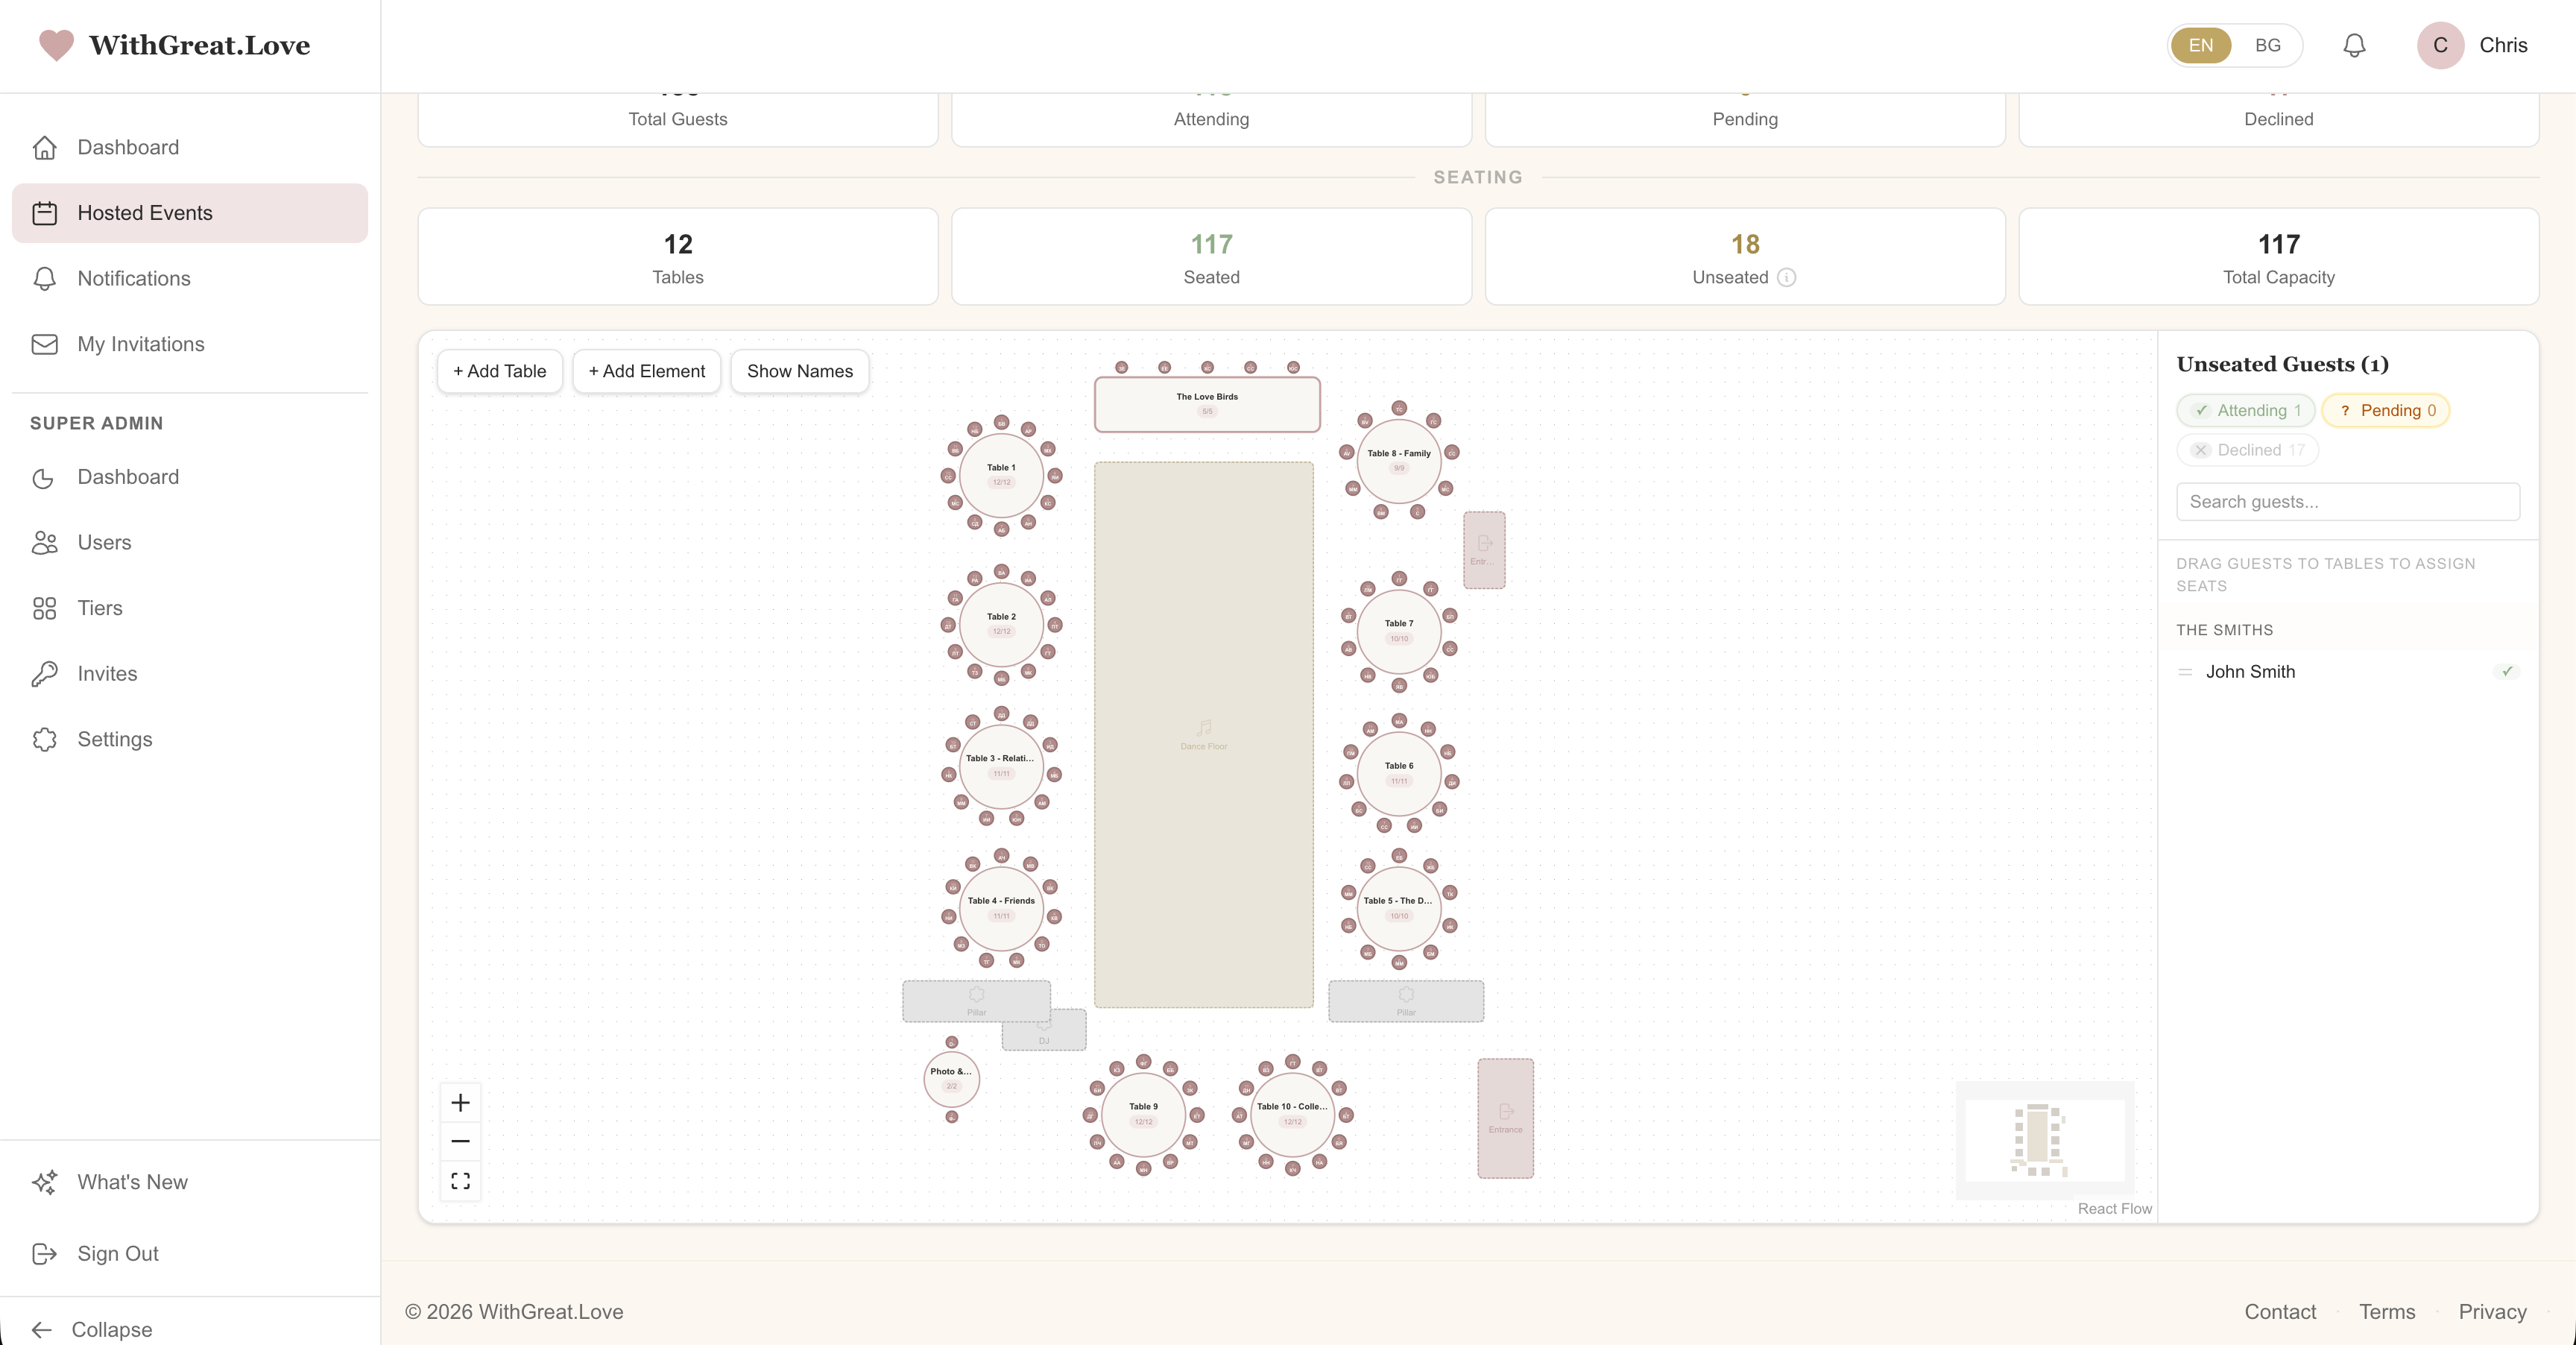
Task: Switch language to BG
Action: click(x=2267, y=45)
